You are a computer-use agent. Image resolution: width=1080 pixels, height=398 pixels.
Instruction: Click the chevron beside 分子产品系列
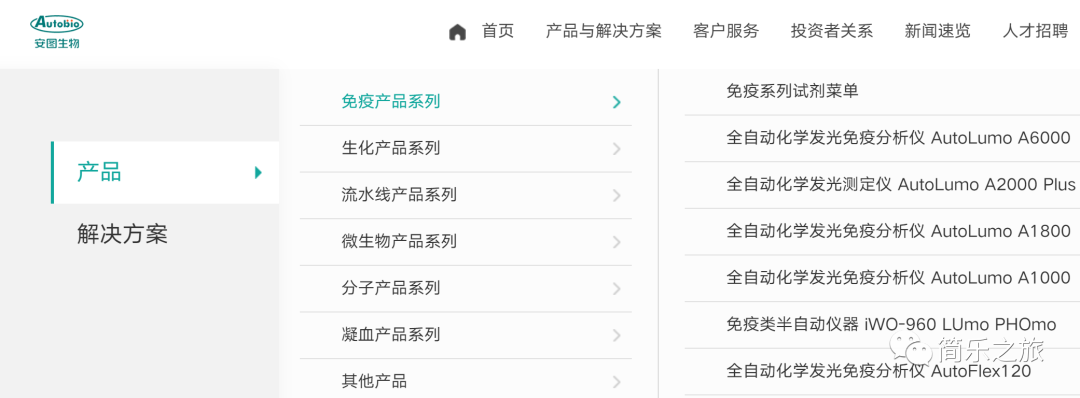pos(616,289)
